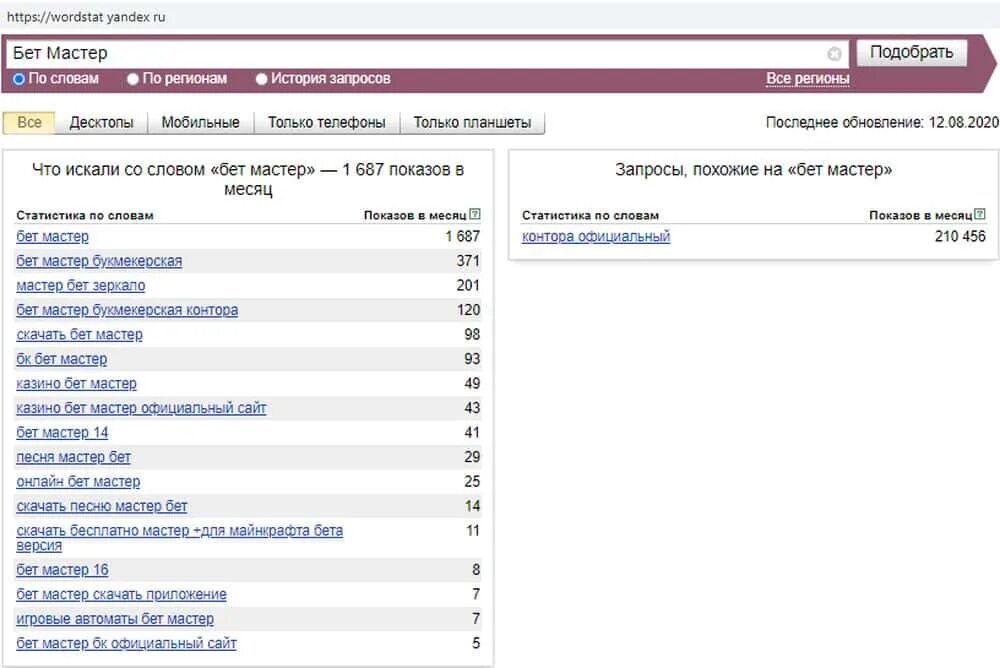
Task: Click the wordstat yandex ru URL text
Action: (86, 17)
